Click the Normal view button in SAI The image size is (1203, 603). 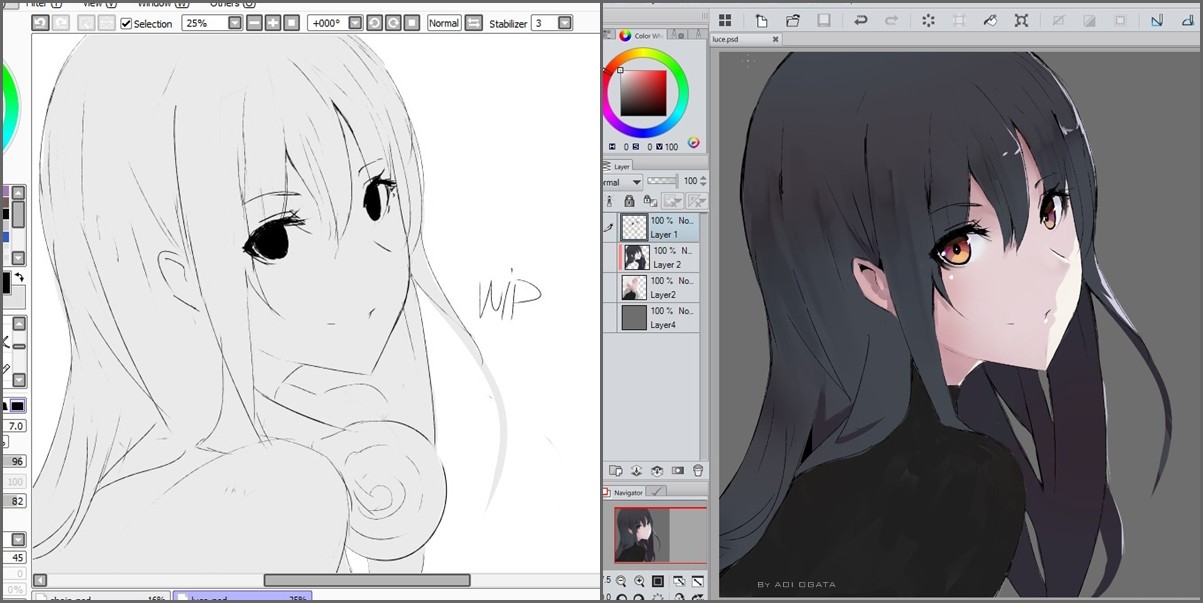[444, 22]
